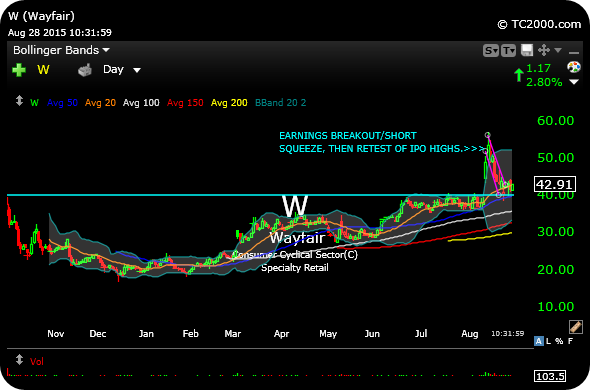Click the yellow W ticker symbol field
This screenshot has height=390, width=590.
pos(43,70)
